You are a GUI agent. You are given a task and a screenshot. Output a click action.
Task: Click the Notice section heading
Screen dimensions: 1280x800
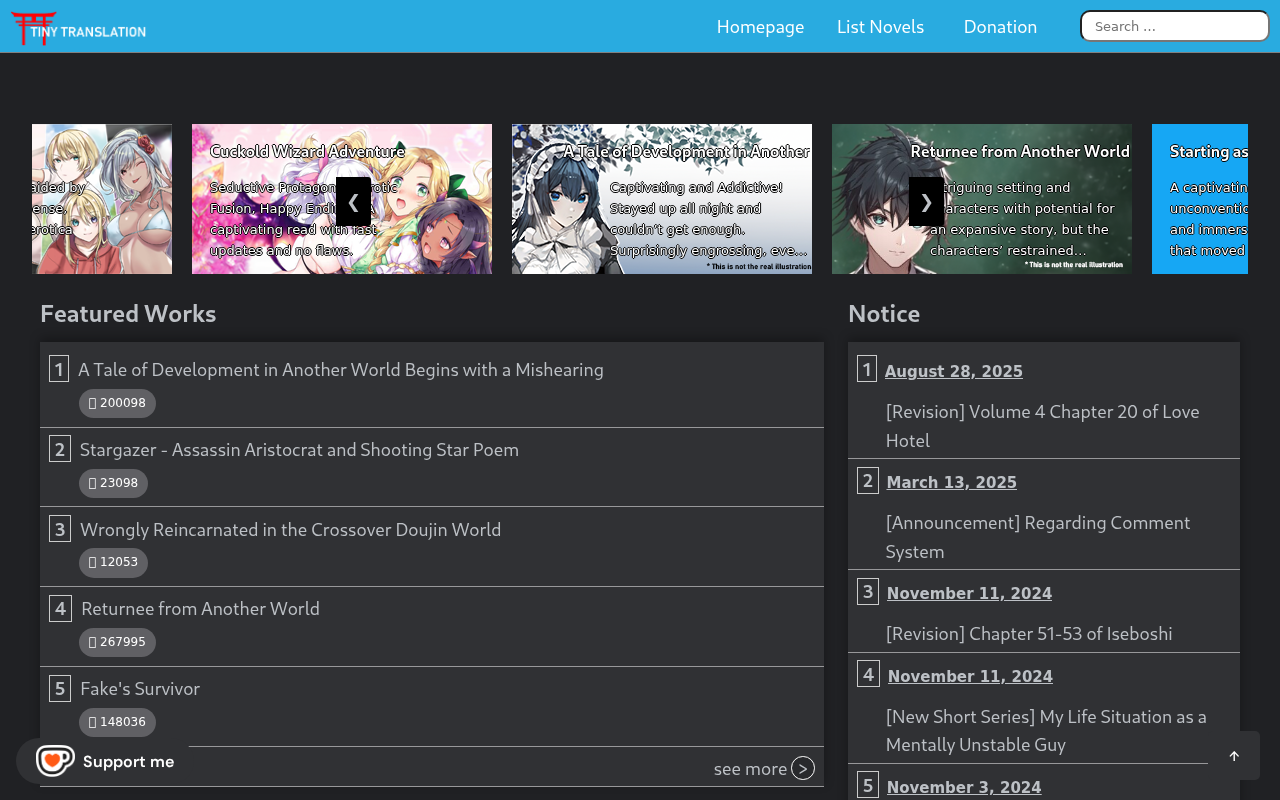[x=884, y=314]
